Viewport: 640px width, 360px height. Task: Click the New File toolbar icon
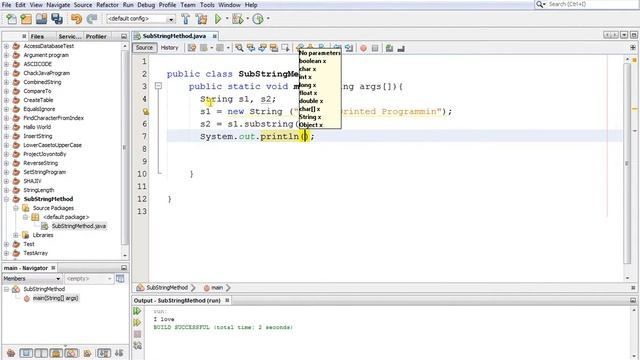(x=11, y=19)
